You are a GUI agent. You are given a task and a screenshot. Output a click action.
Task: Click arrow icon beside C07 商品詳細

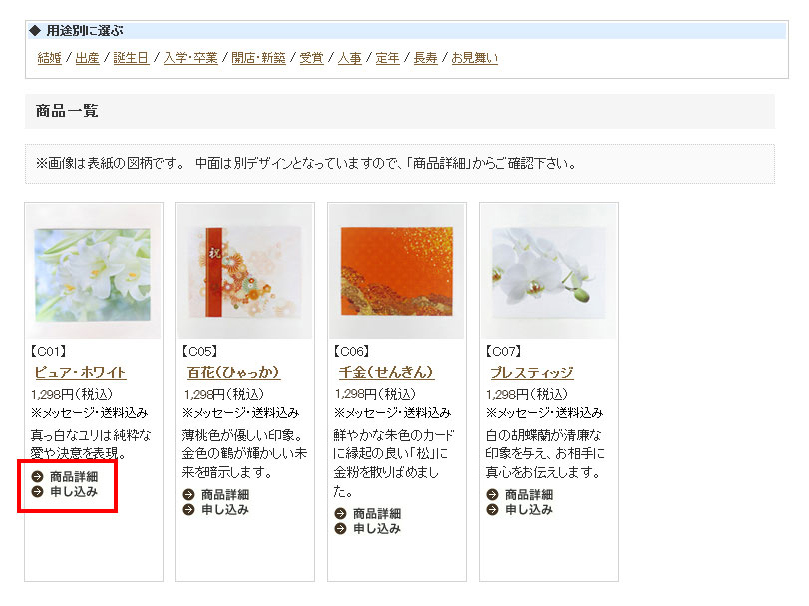tap(492, 495)
